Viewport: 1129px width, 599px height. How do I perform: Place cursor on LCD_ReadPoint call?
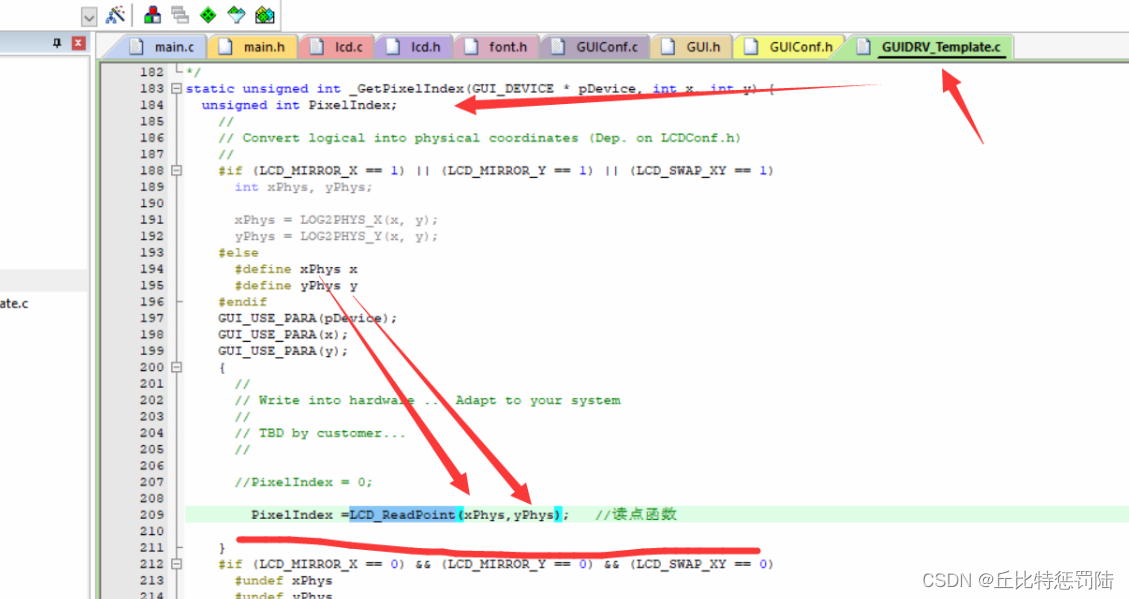pos(402,515)
